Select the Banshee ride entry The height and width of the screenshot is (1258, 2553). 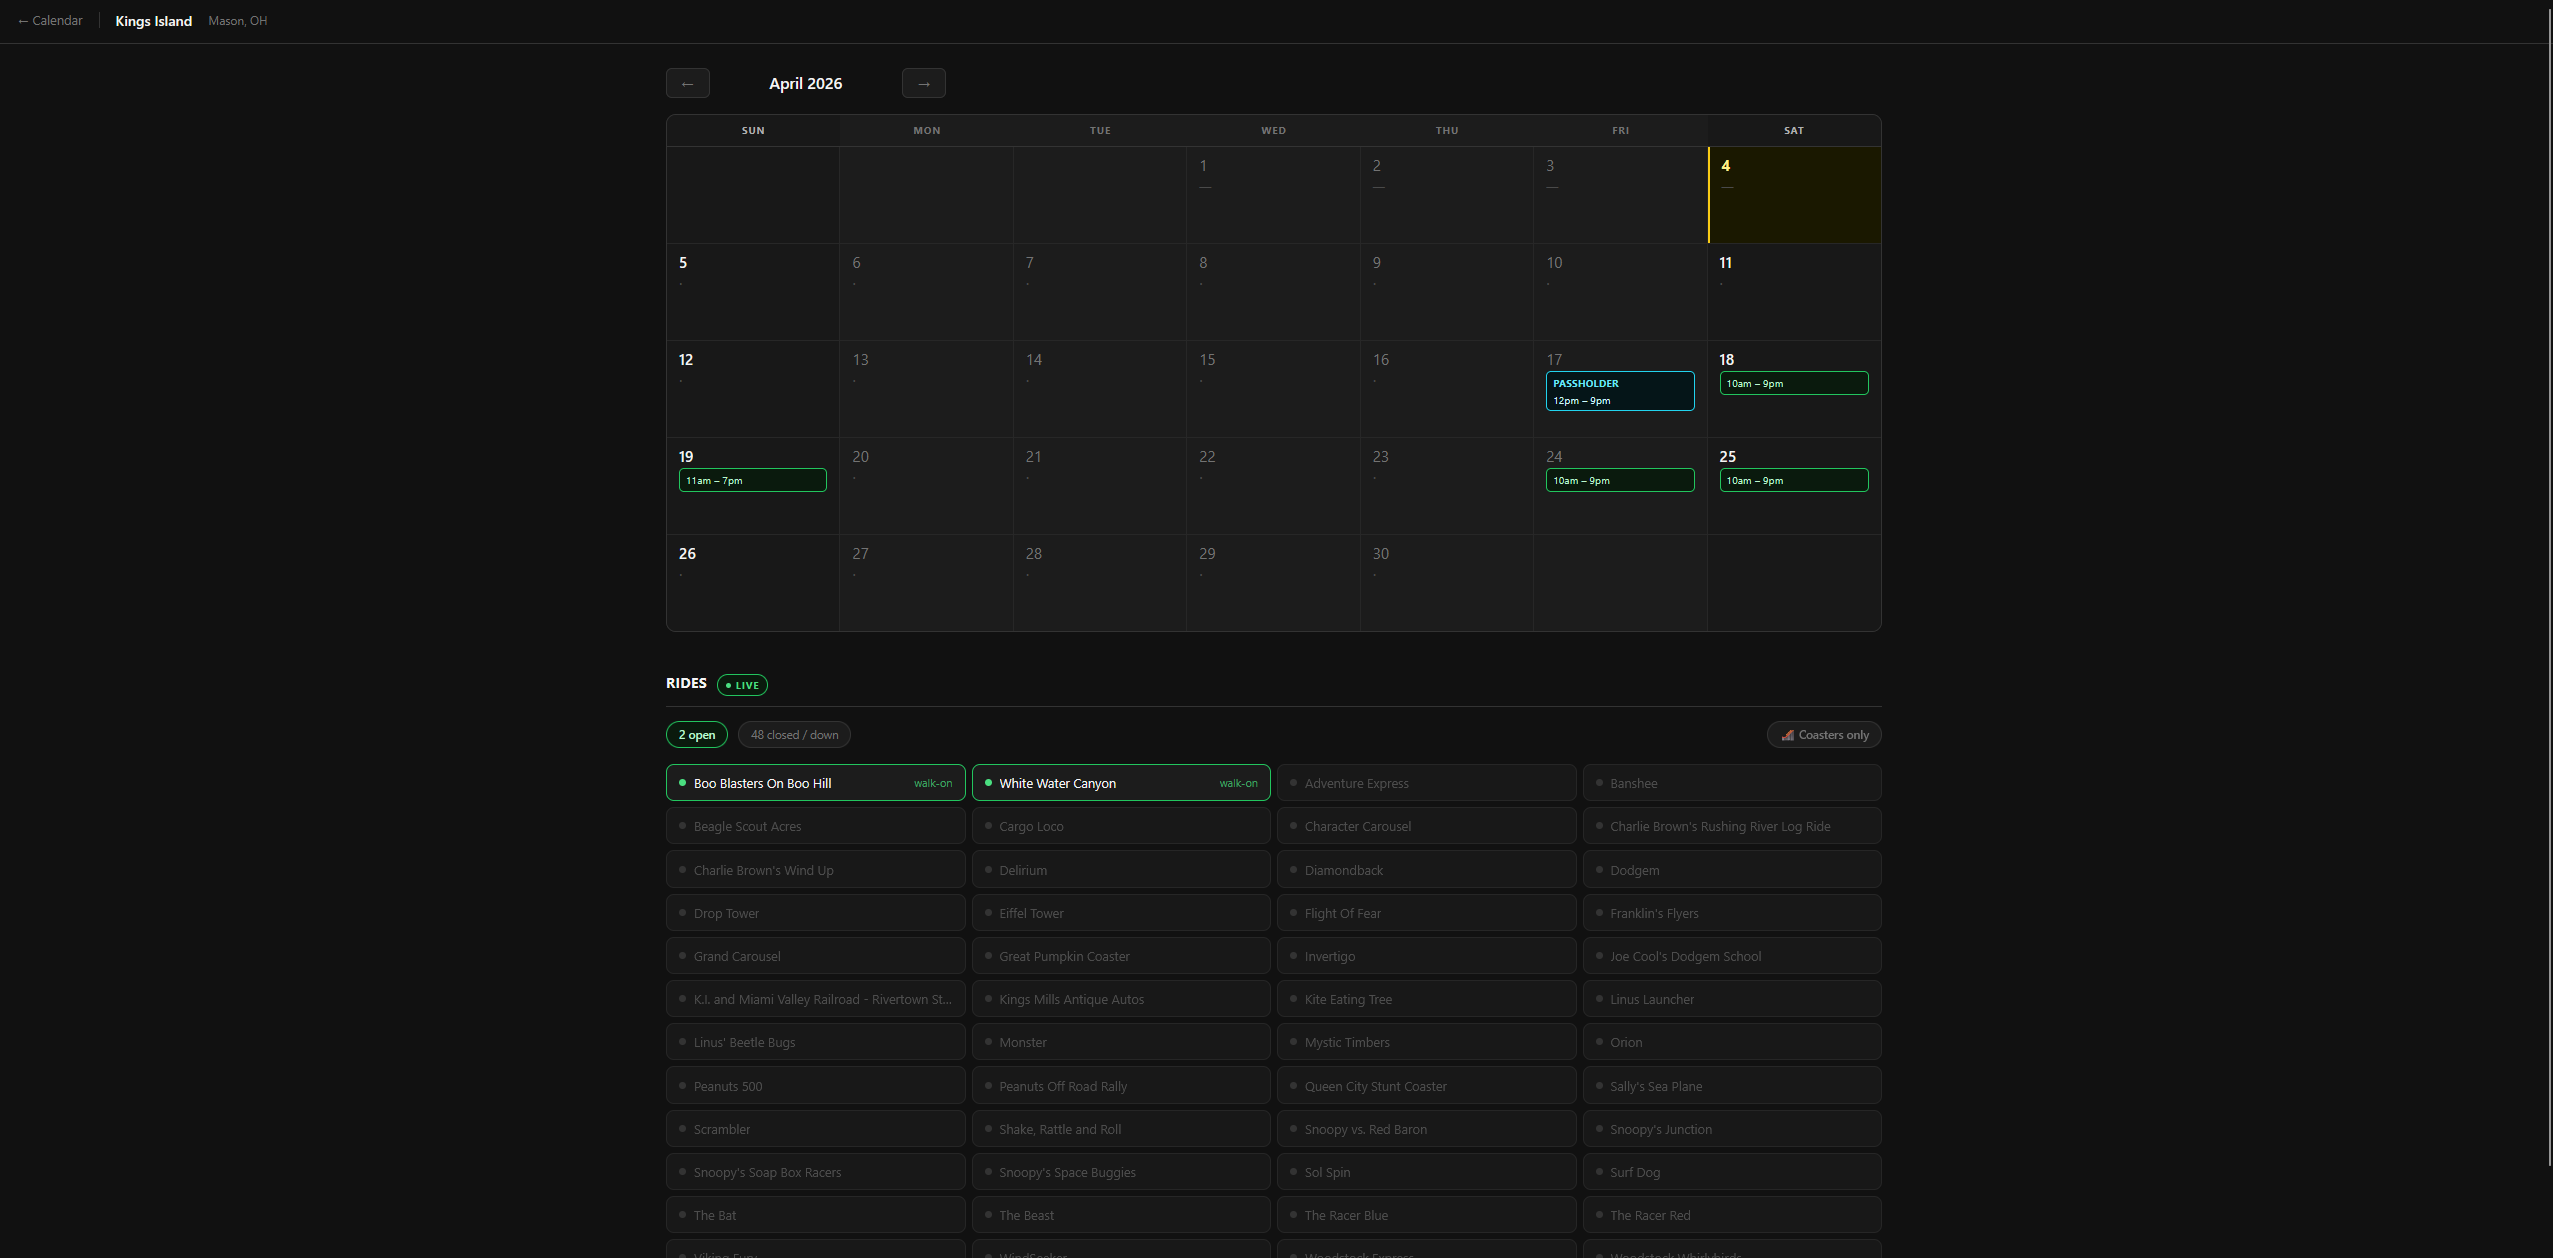coord(1731,783)
